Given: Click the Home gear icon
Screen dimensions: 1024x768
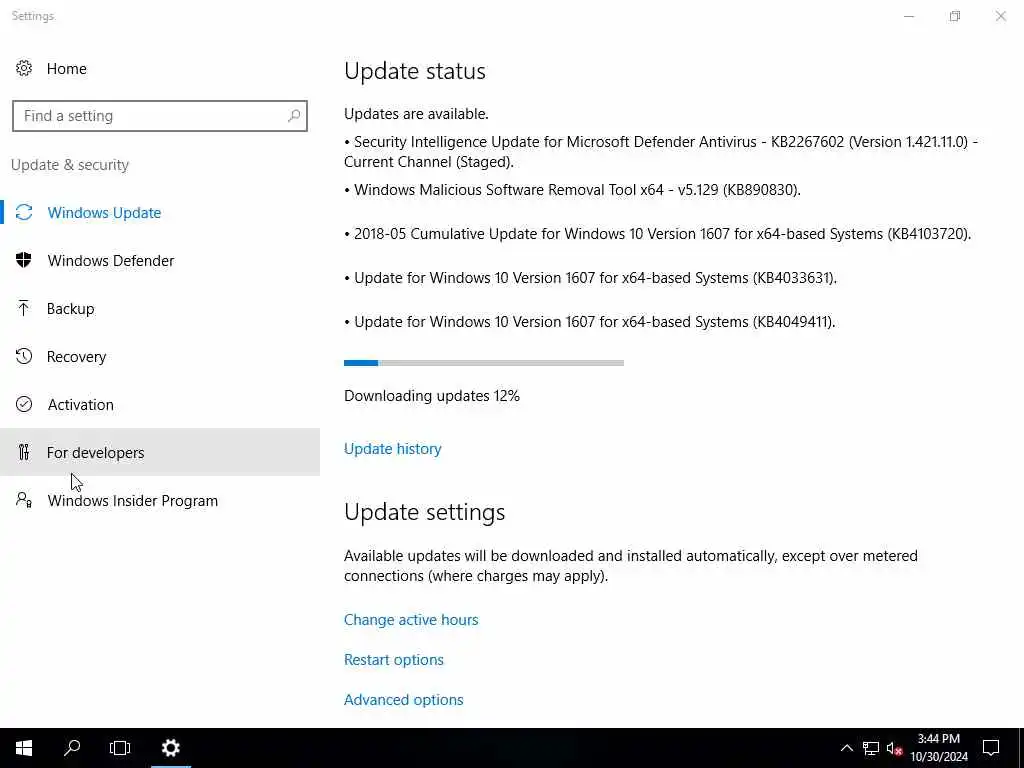Looking at the screenshot, I should pos(24,69).
